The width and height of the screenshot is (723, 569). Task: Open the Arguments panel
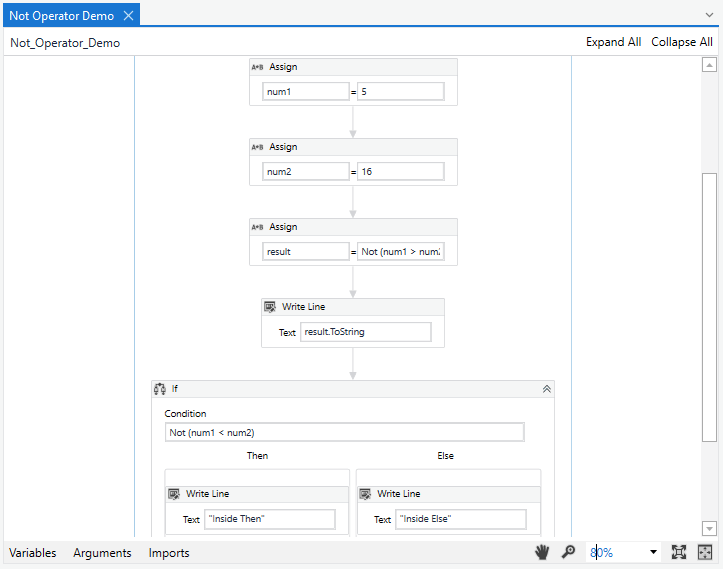coord(102,553)
